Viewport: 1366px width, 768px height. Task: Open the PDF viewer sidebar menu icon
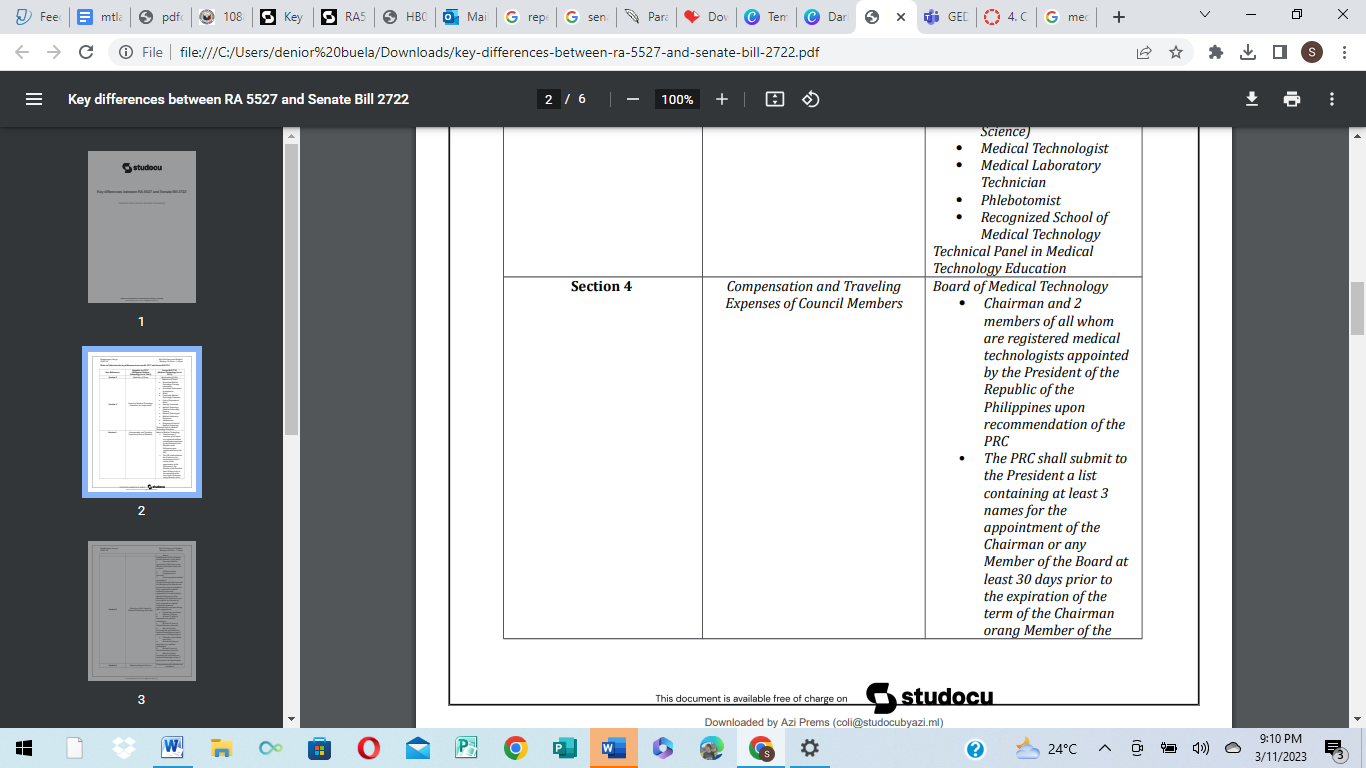(34, 99)
